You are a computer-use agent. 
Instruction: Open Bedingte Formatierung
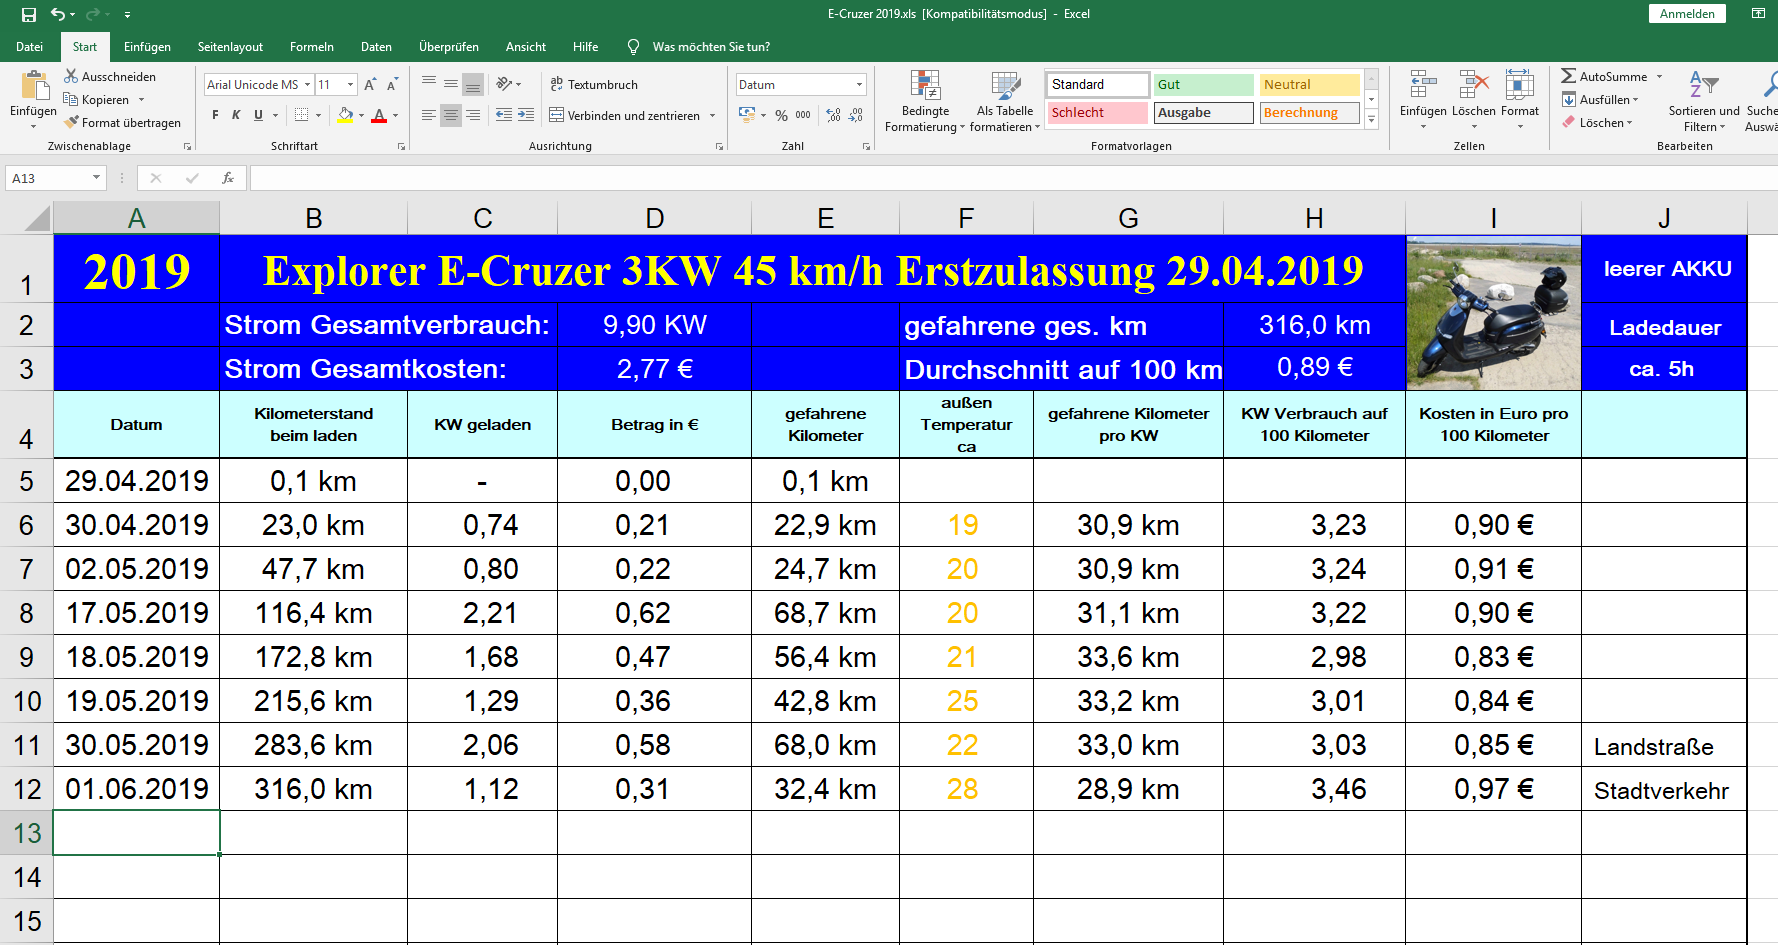(925, 101)
